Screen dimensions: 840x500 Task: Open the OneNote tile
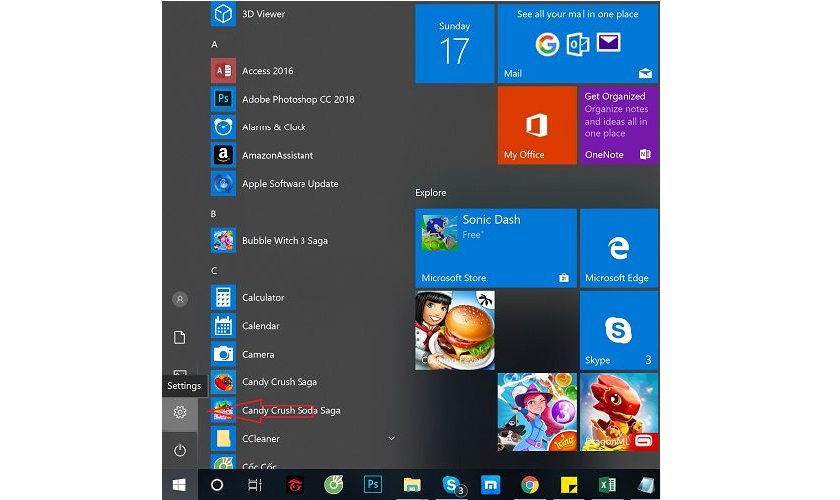(619, 125)
